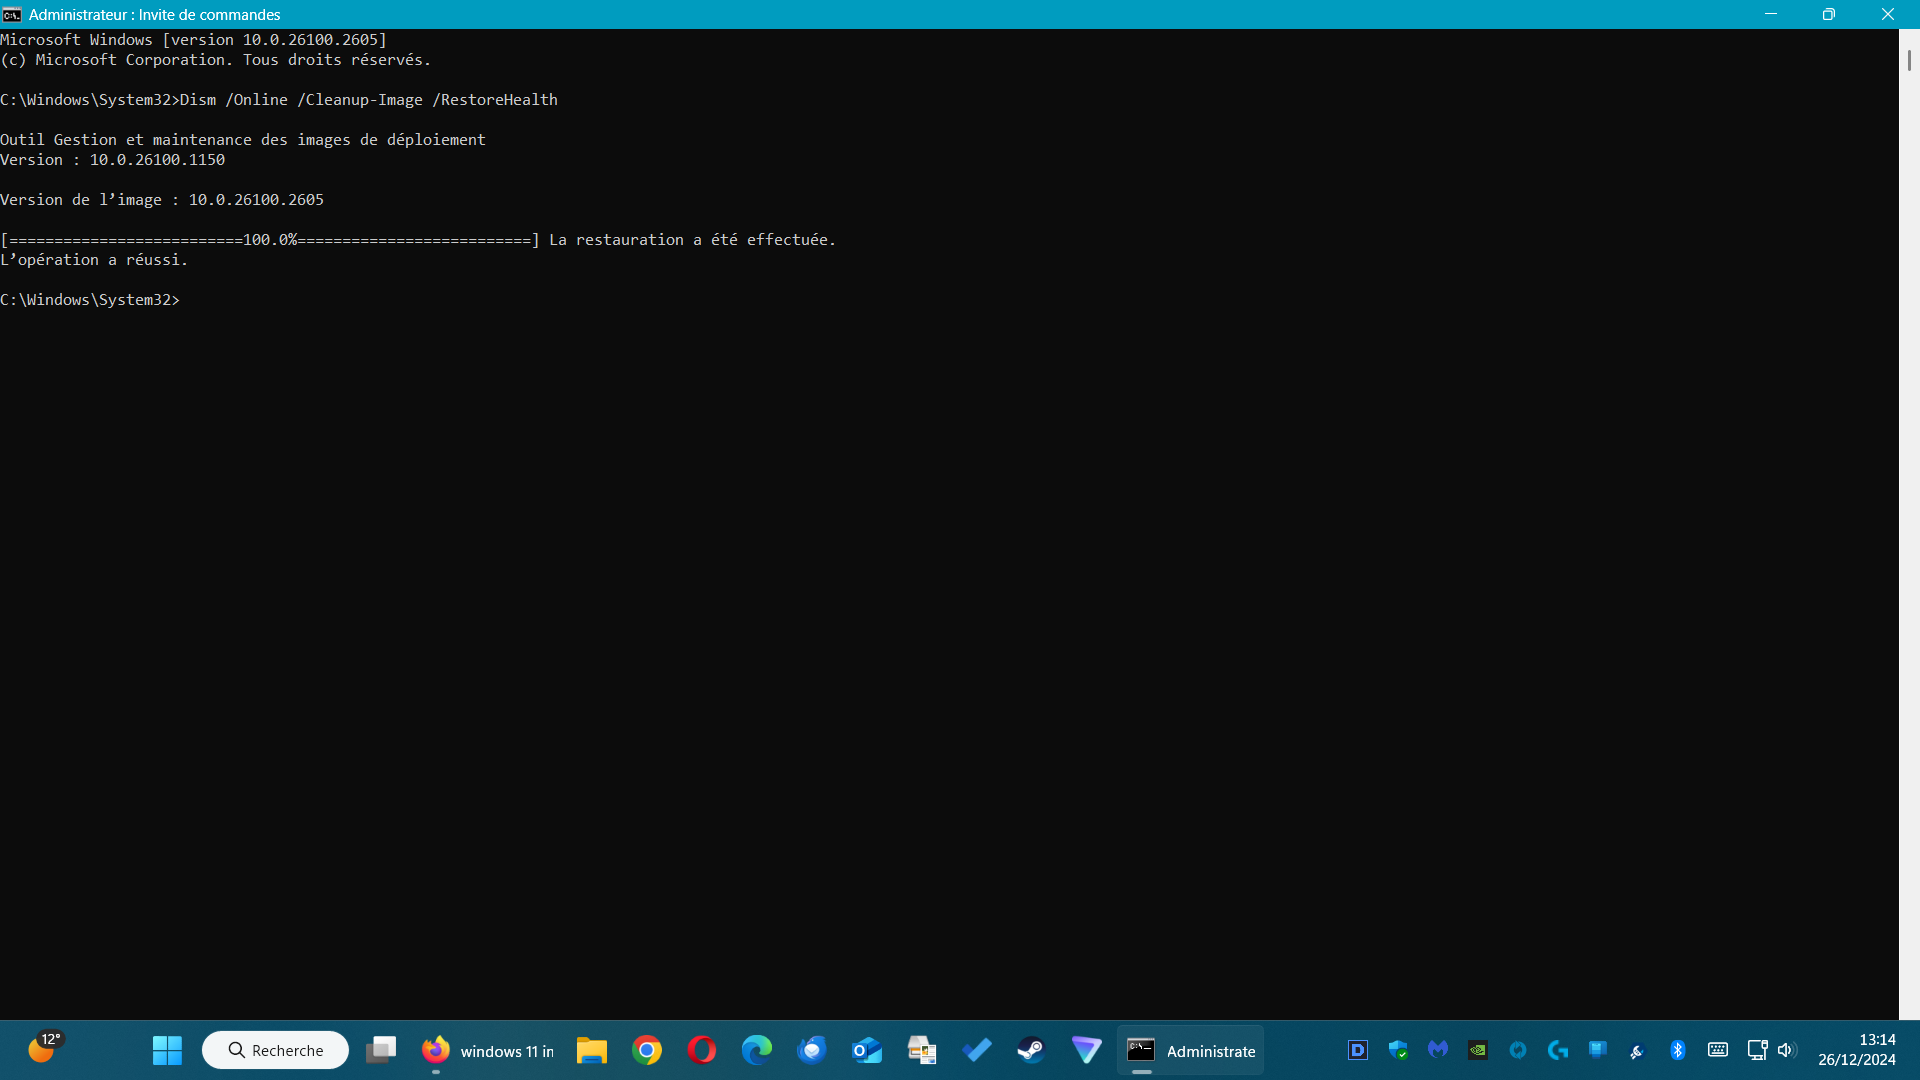Open File Explorer from the taskbar
This screenshot has height=1080, width=1920.
592,1050
